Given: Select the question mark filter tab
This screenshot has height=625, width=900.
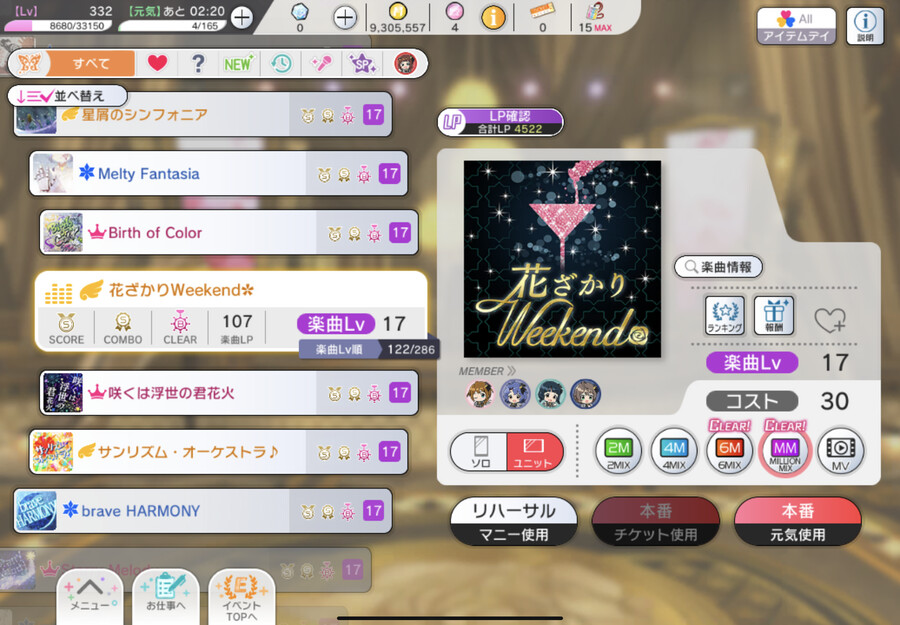Looking at the screenshot, I should tap(198, 63).
